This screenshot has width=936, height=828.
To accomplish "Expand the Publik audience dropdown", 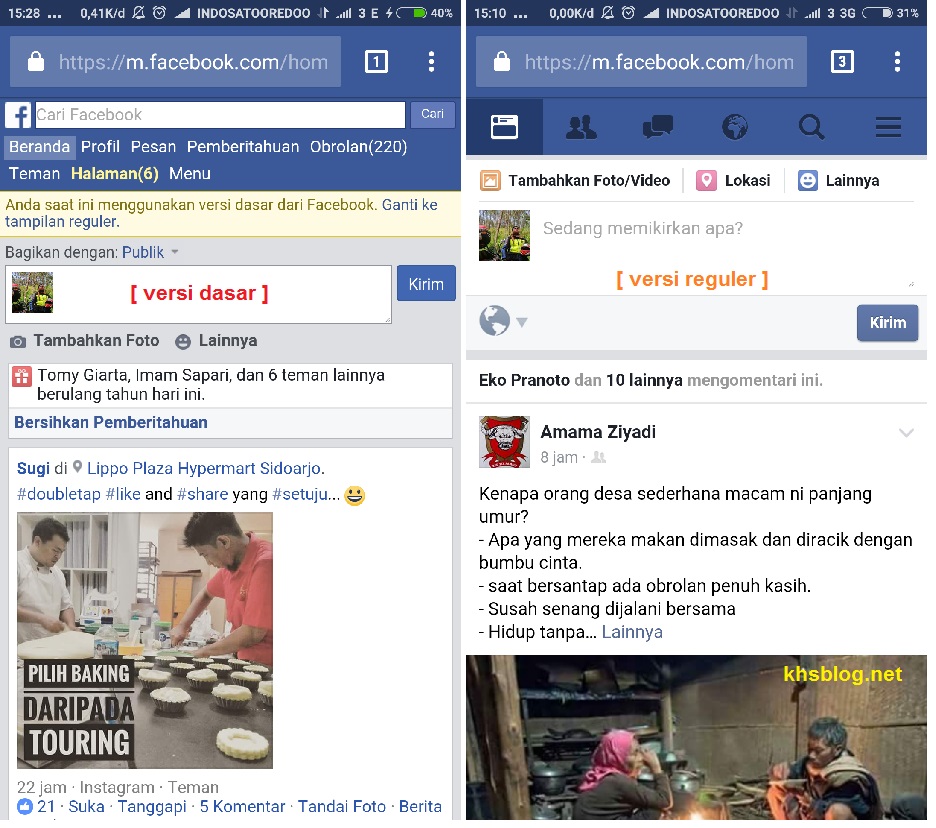I will 150,253.
